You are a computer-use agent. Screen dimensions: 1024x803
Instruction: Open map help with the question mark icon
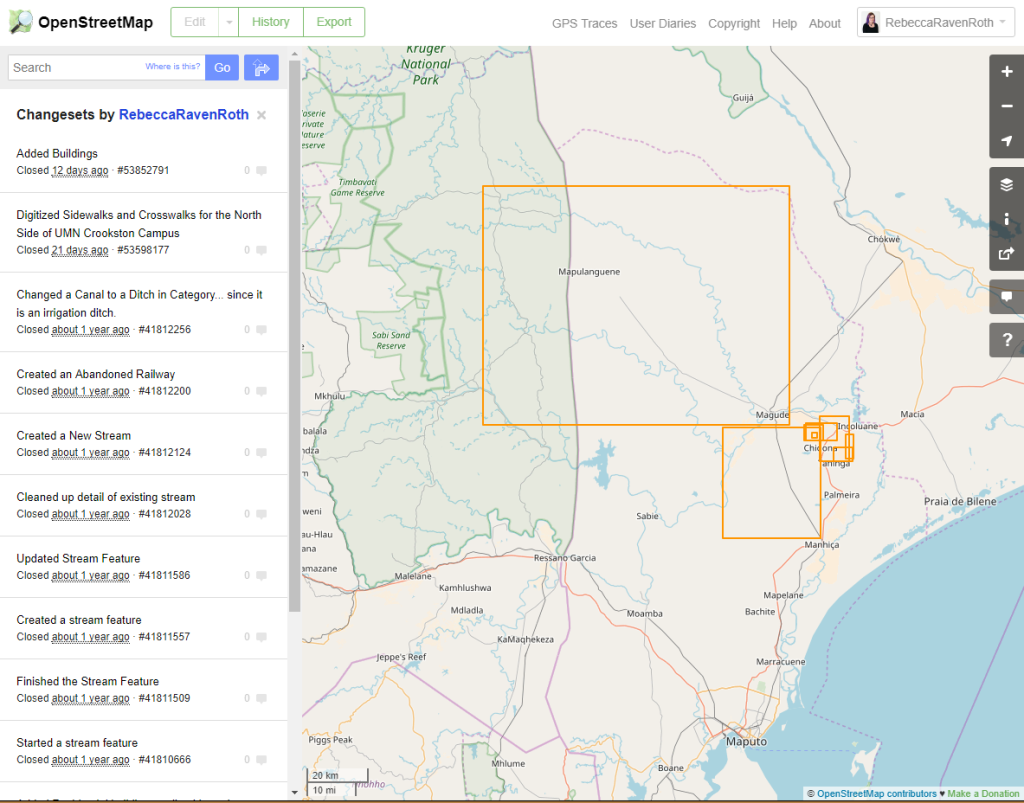click(1006, 340)
